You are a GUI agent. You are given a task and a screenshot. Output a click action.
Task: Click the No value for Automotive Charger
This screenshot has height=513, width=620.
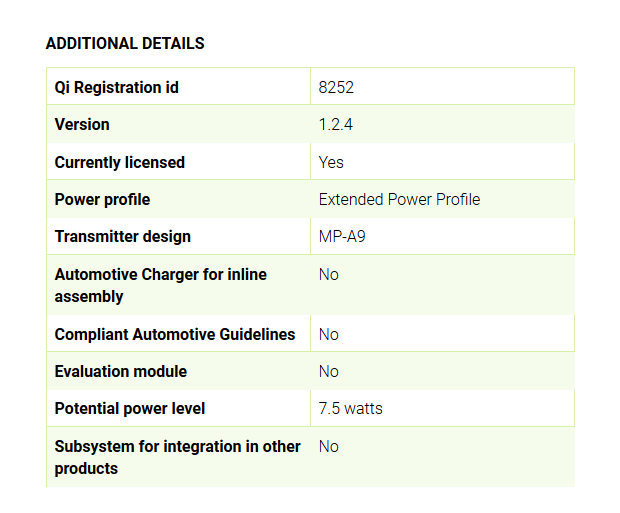(x=329, y=274)
